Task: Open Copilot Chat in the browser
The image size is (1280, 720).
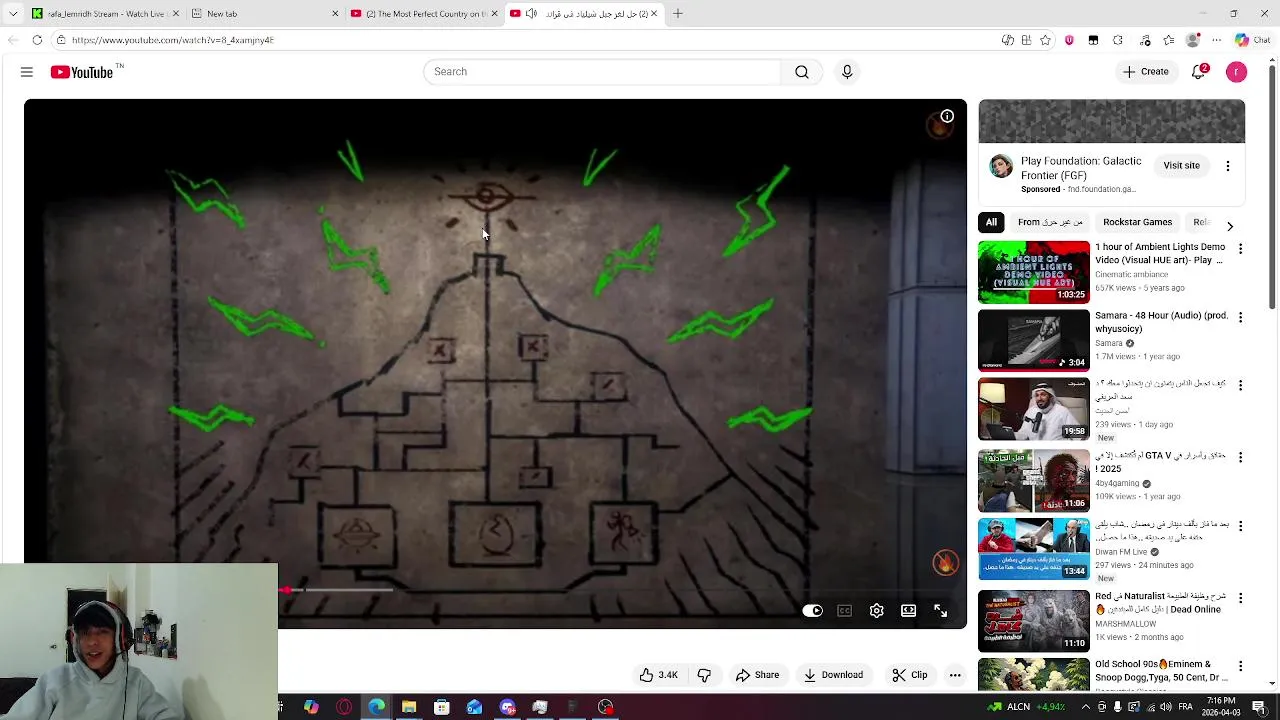Action: pyautogui.click(x=1252, y=40)
